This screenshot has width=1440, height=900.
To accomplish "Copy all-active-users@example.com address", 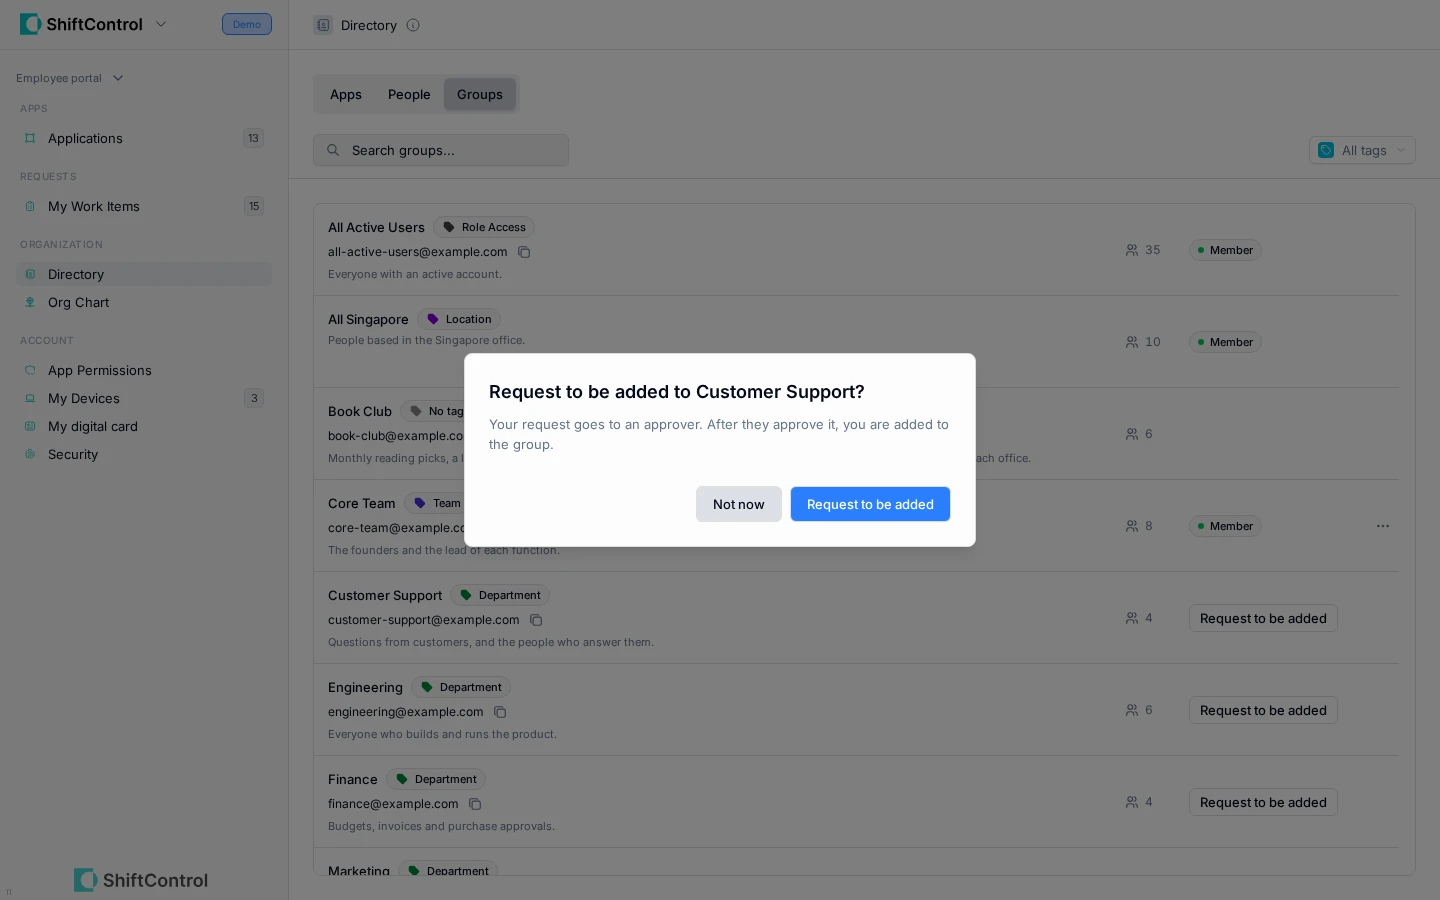I will (524, 252).
